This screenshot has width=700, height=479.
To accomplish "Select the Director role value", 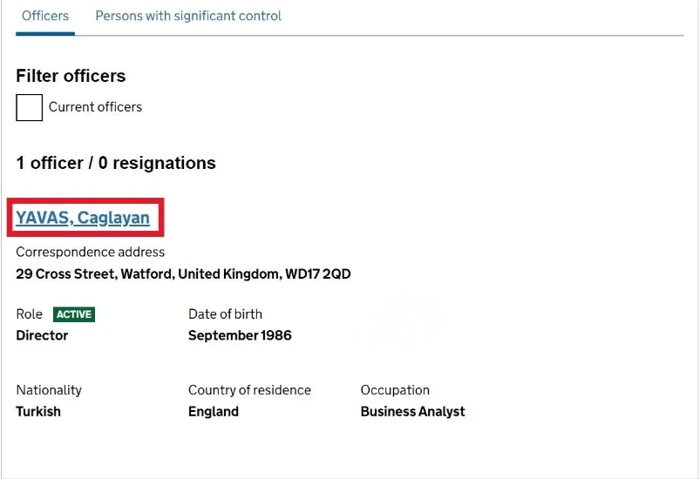I will click(42, 336).
